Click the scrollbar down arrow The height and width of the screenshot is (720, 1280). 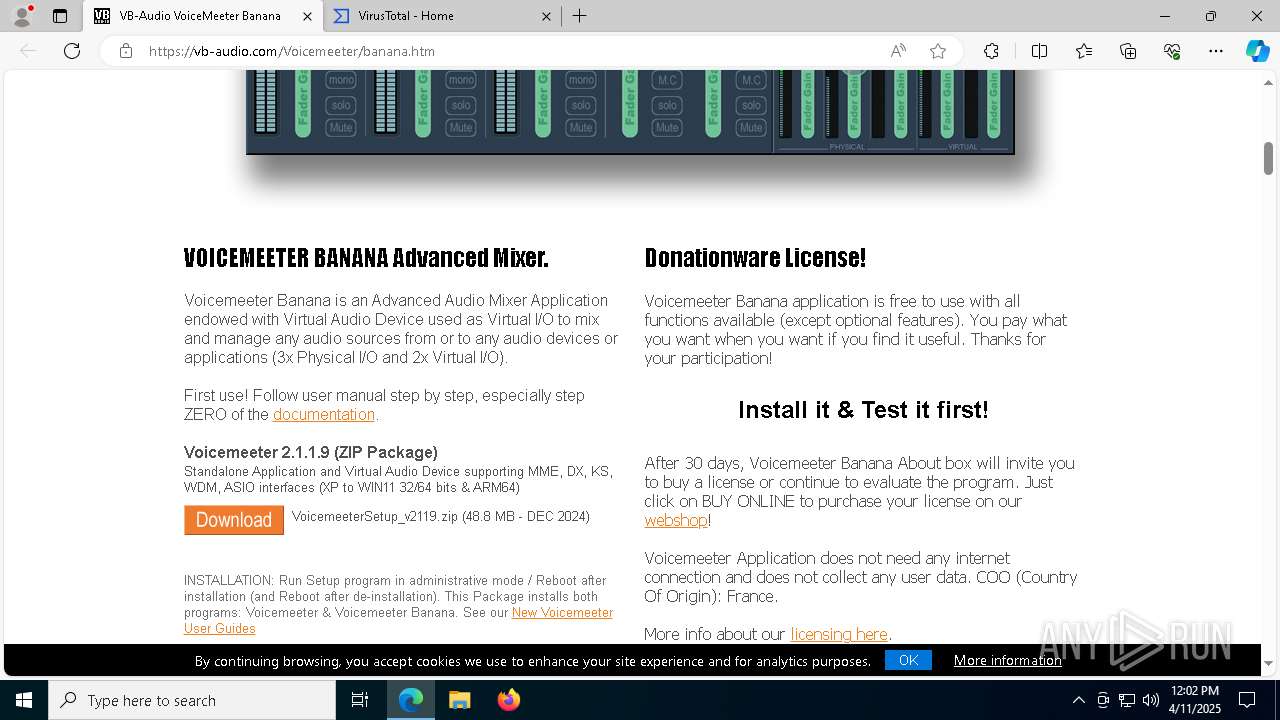click(1268, 663)
